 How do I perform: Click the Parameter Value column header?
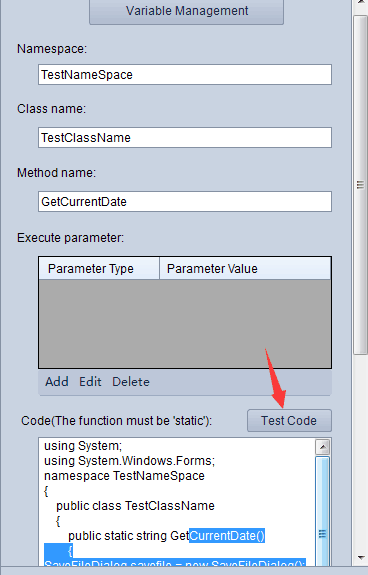(x=245, y=268)
